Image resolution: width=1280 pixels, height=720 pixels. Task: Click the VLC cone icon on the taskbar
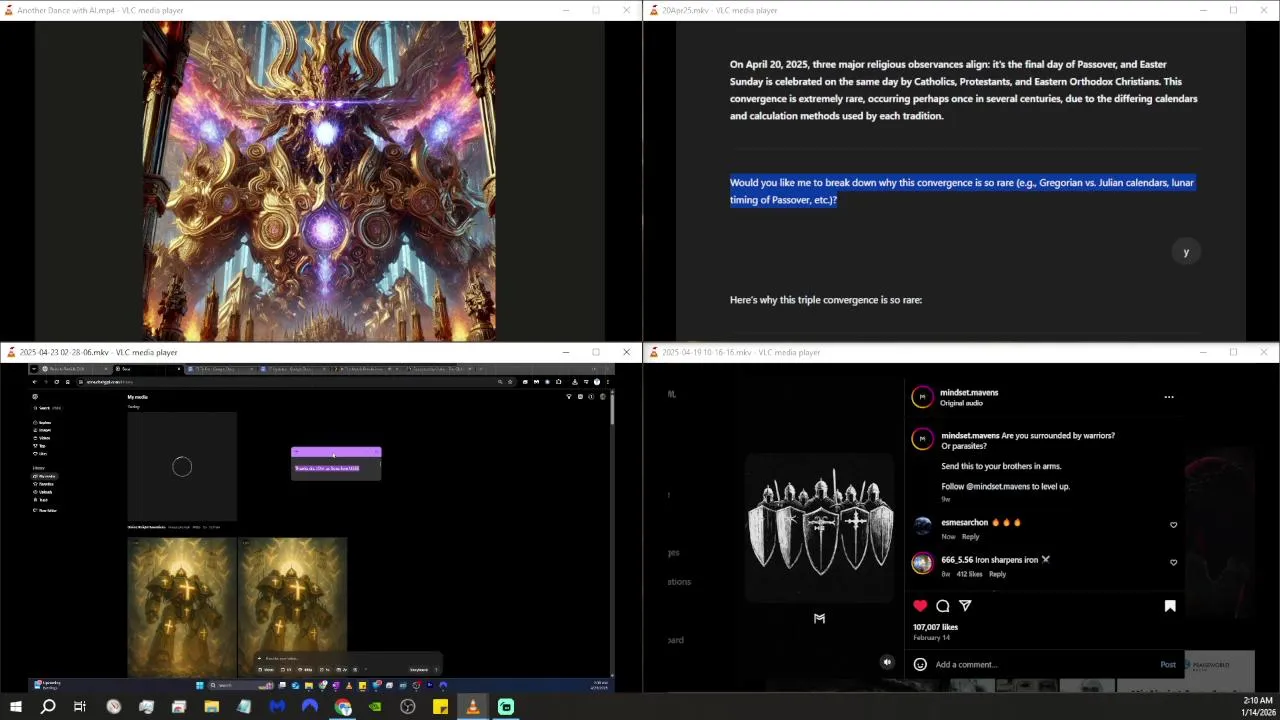(x=473, y=707)
